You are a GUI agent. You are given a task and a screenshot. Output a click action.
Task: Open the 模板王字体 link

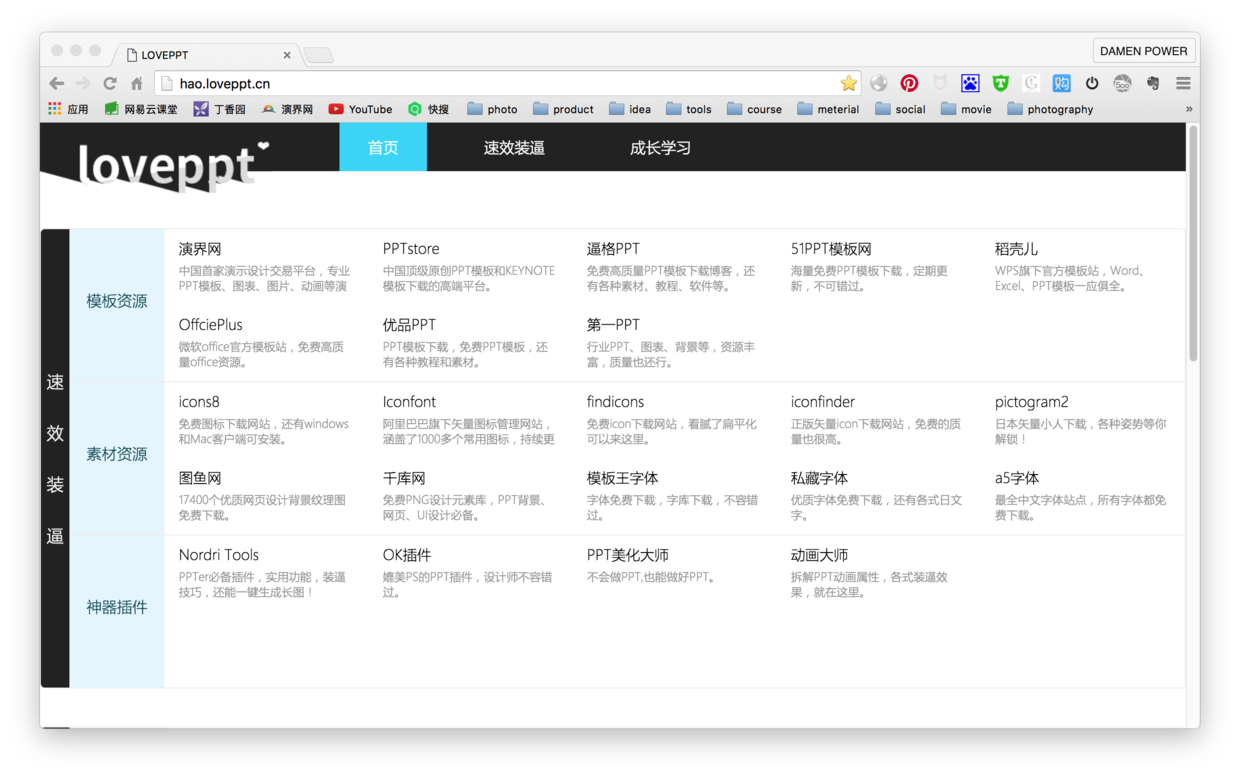[622, 478]
